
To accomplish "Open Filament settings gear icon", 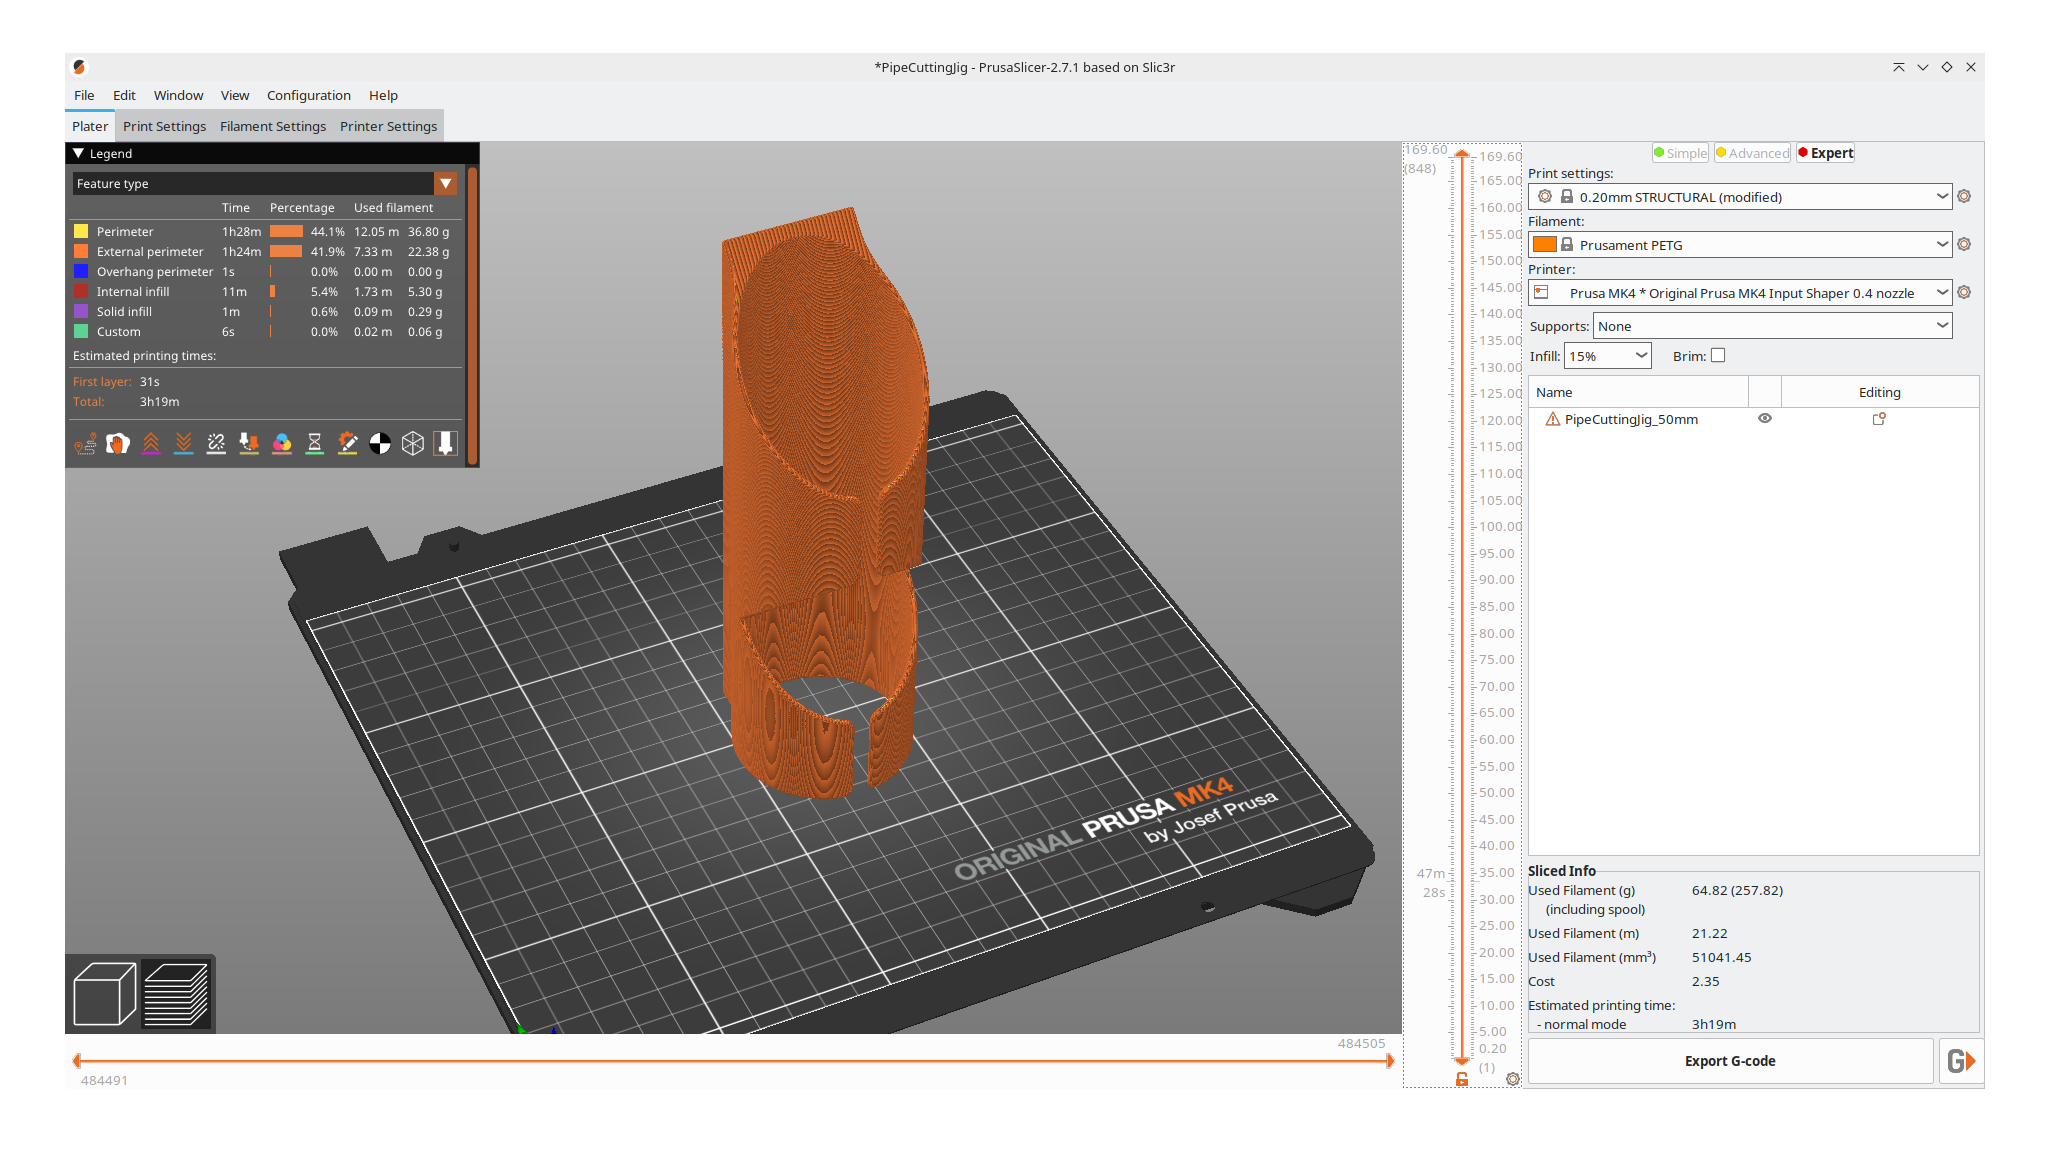I will [1964, 245].
